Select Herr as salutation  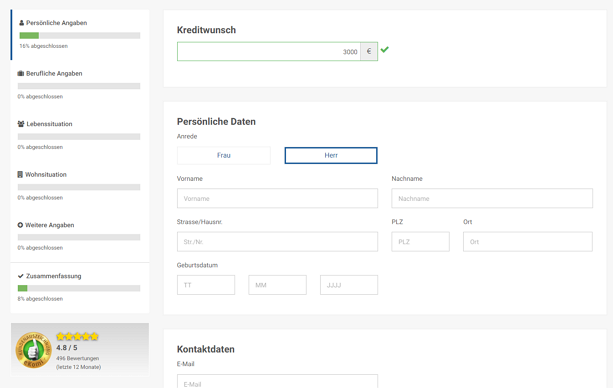click(331, 155)
